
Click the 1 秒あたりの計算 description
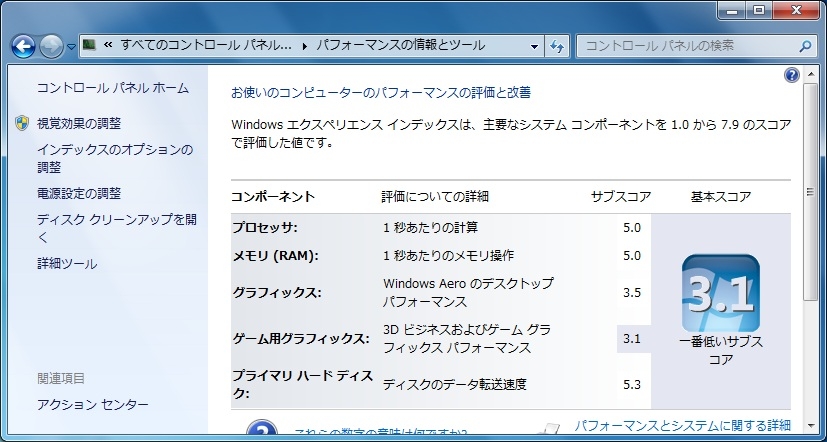(x=430, y=228)
